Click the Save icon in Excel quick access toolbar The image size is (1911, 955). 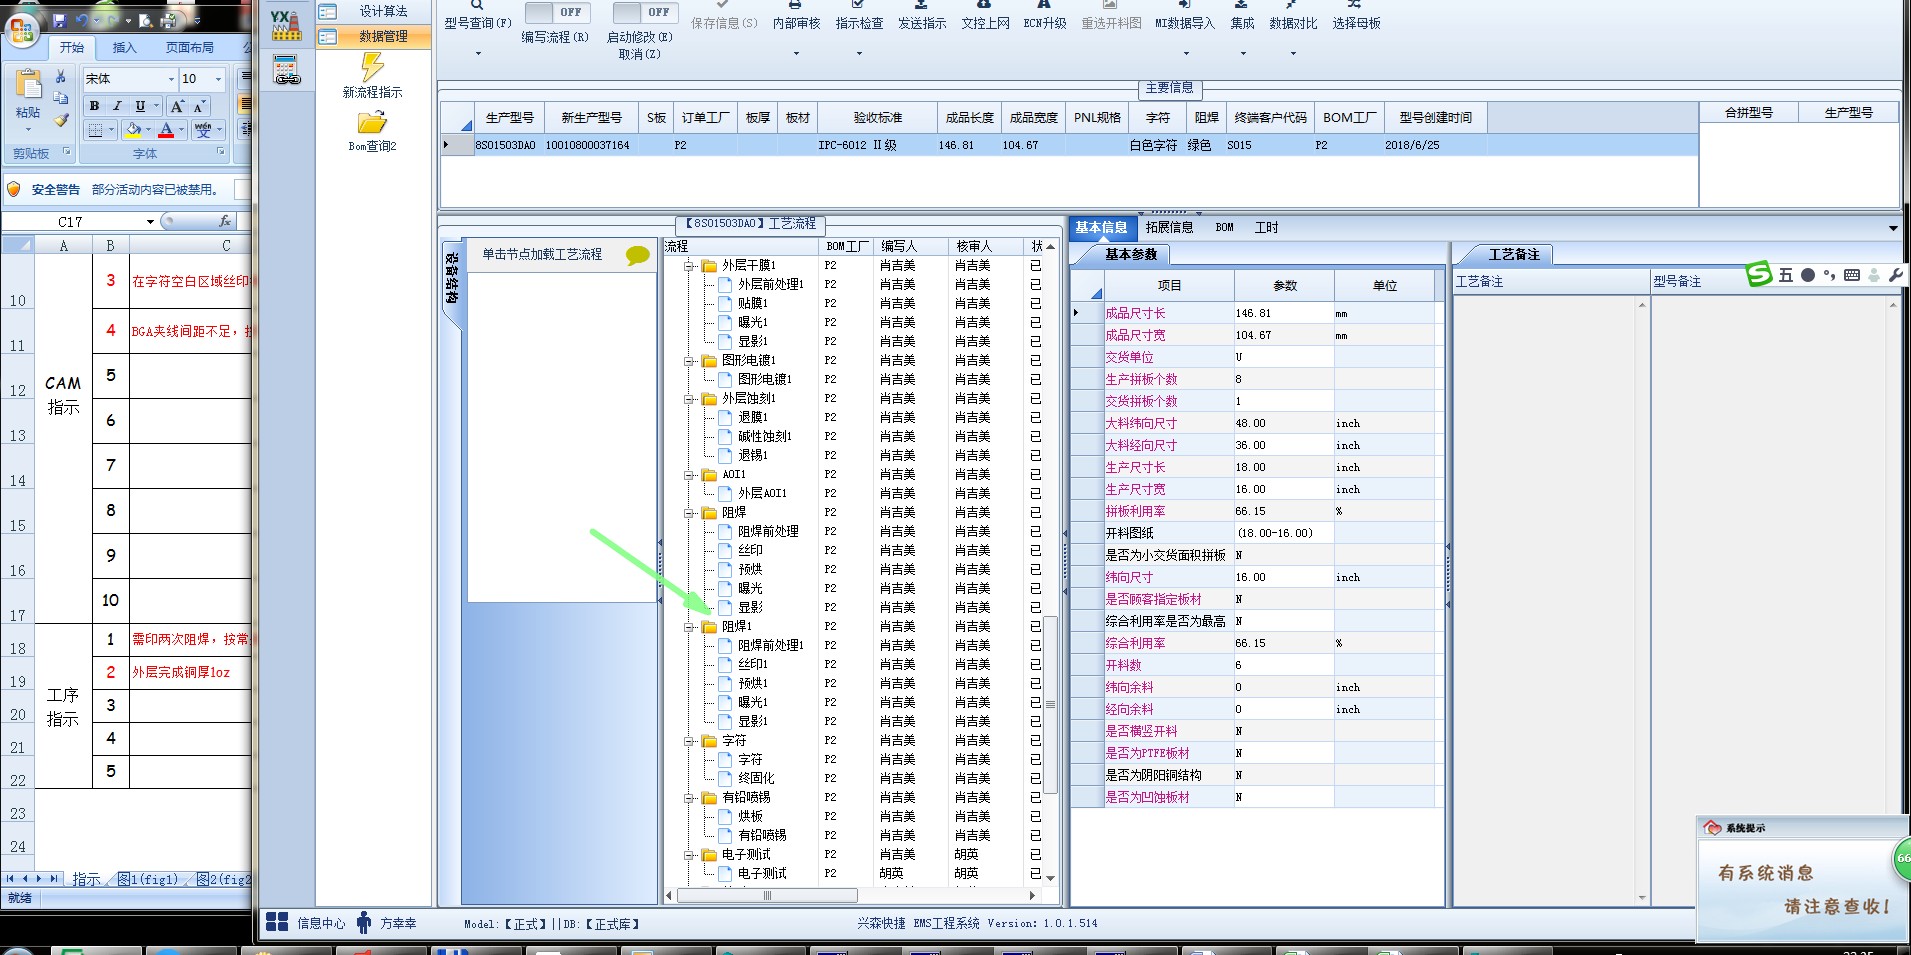click(59, 20)
